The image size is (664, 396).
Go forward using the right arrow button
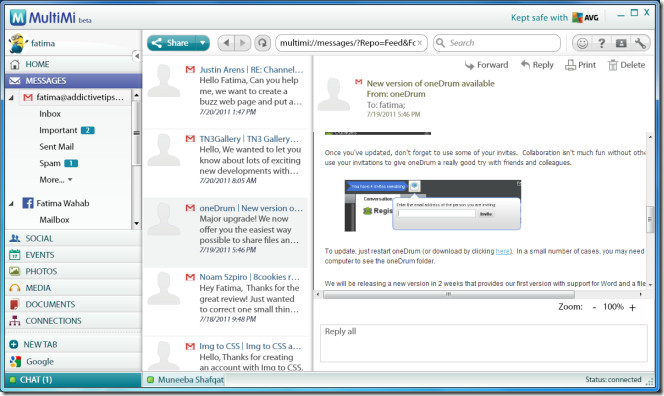[x=243, y=43]
